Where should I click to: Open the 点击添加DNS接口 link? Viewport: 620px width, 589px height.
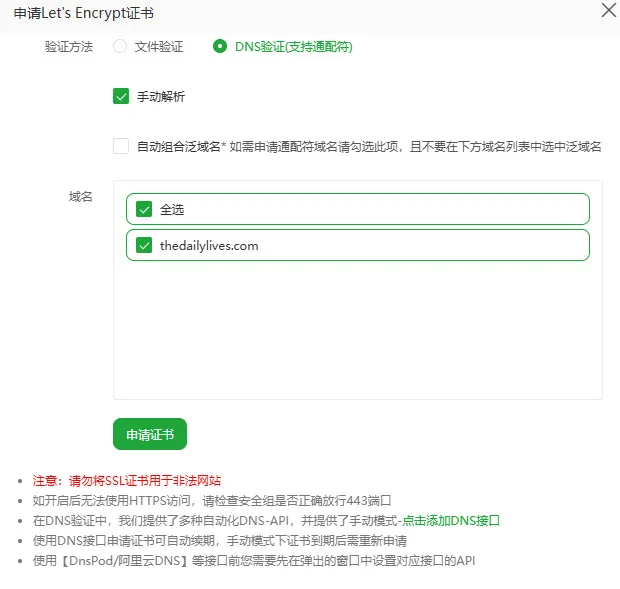451,521
